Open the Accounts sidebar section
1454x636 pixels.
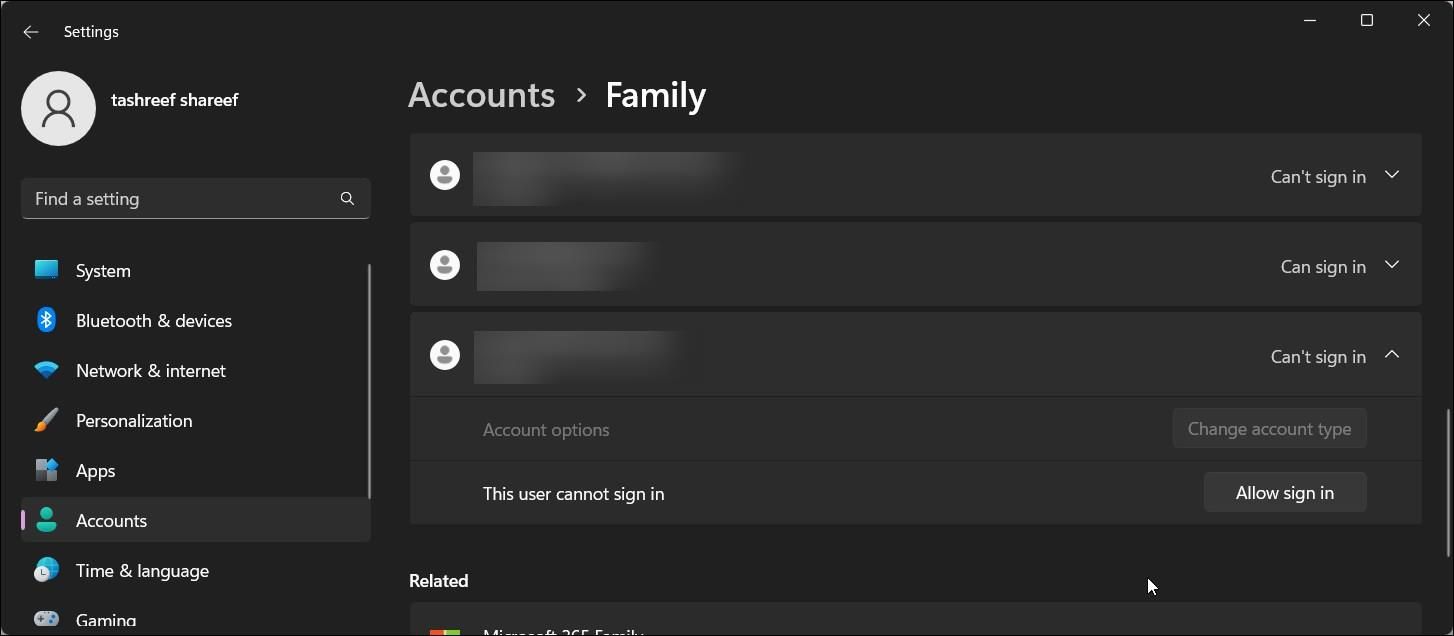click(x=111, y=521)
